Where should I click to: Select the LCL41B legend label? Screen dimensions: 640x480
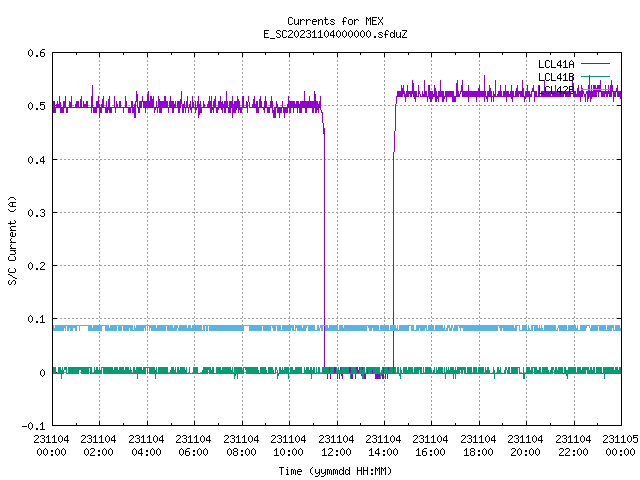coord(556,77)
